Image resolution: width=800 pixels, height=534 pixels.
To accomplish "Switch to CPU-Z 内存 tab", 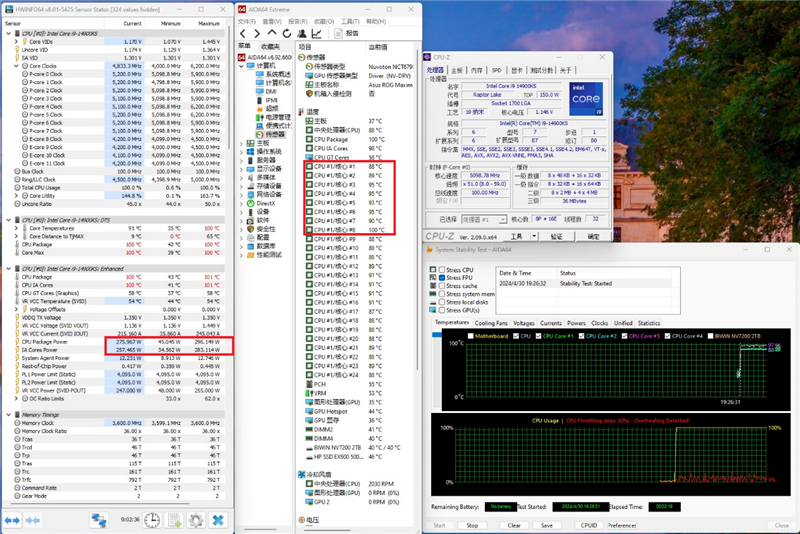I will click(x=477, y=70).
